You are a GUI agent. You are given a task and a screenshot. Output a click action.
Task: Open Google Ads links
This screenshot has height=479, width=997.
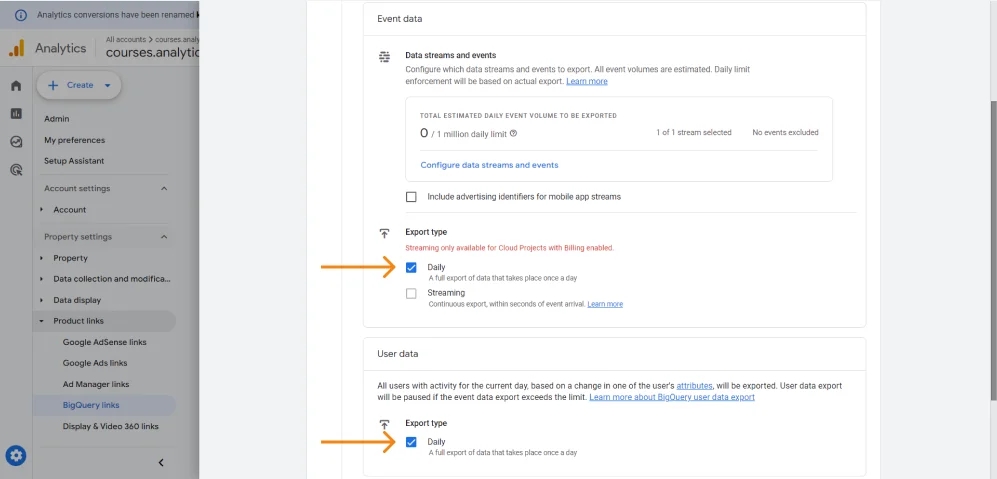point(95,363)
